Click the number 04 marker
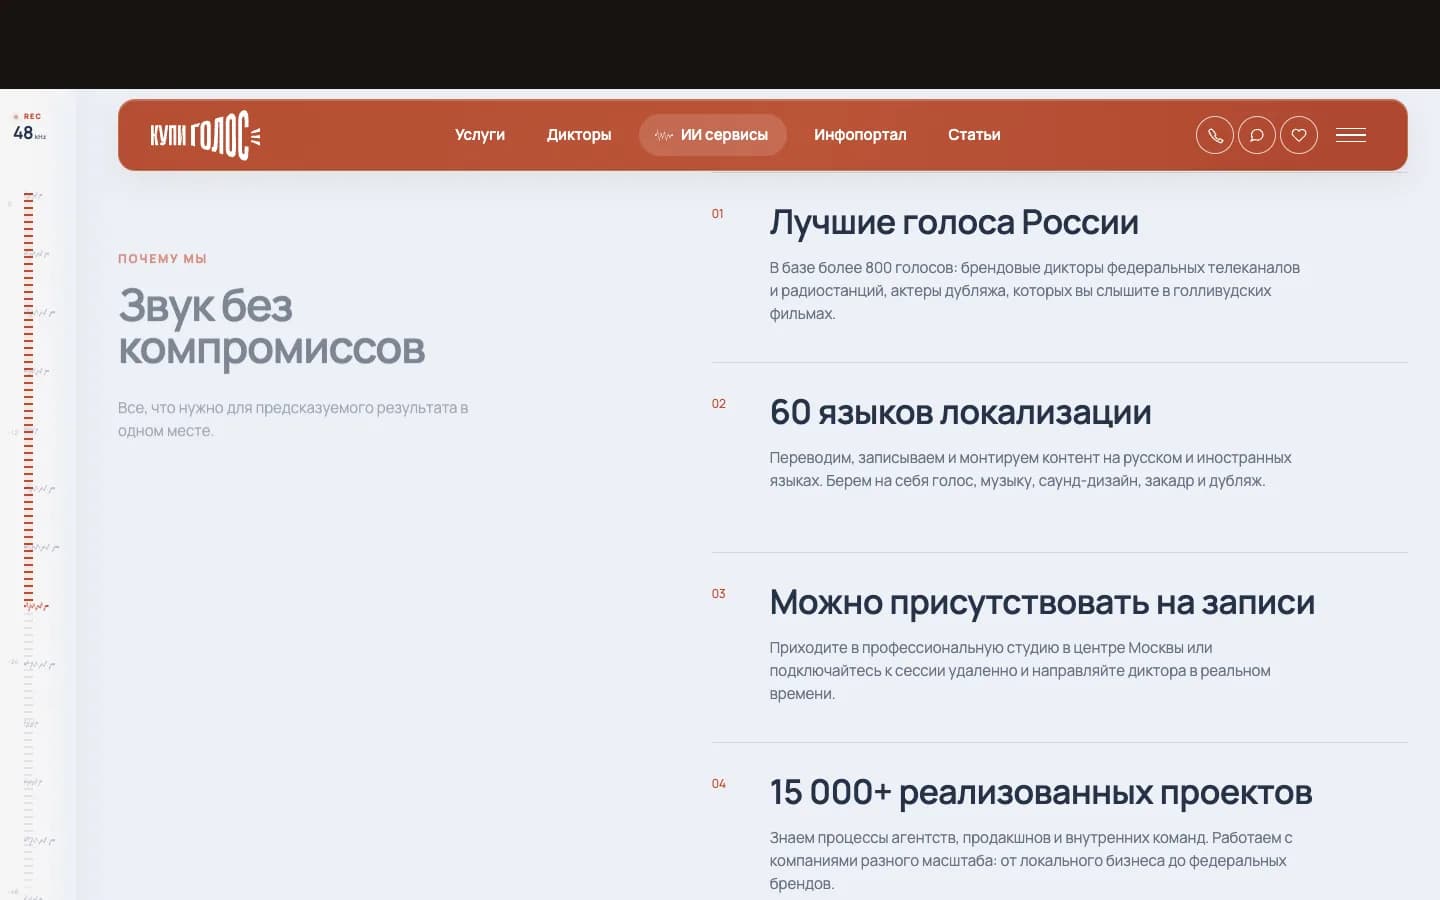Viewport: 1440px width, 900px height. click(718, 784)
